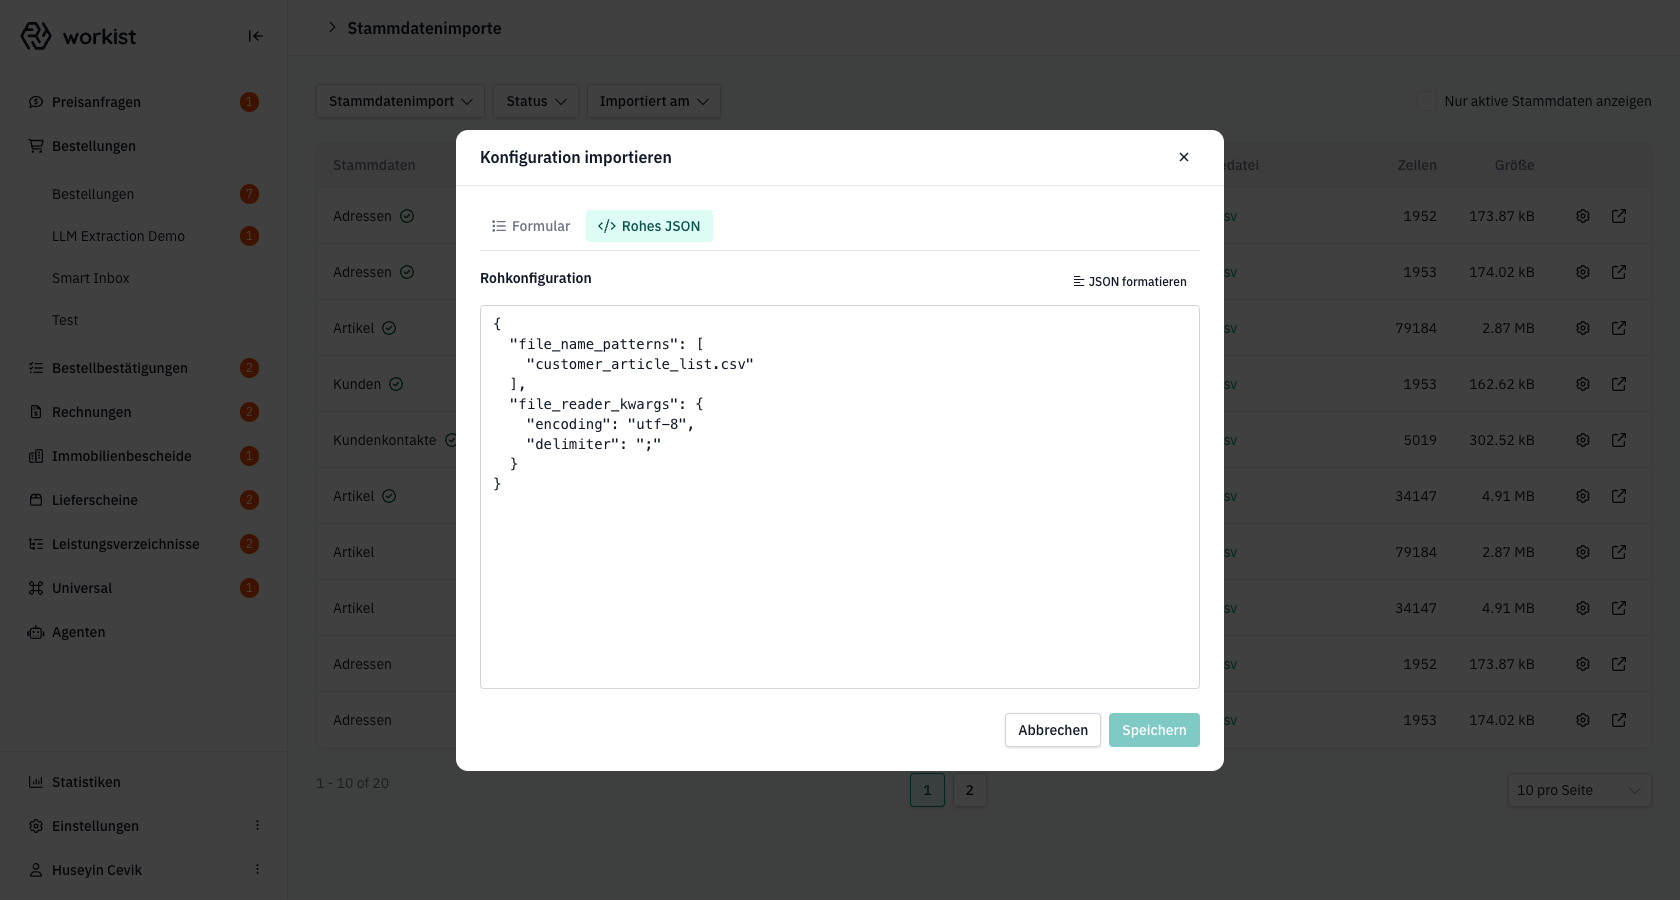Click the Kunden row name
Image resolution: width=1680 pixels, height=900 pixels.
[357, 384]
